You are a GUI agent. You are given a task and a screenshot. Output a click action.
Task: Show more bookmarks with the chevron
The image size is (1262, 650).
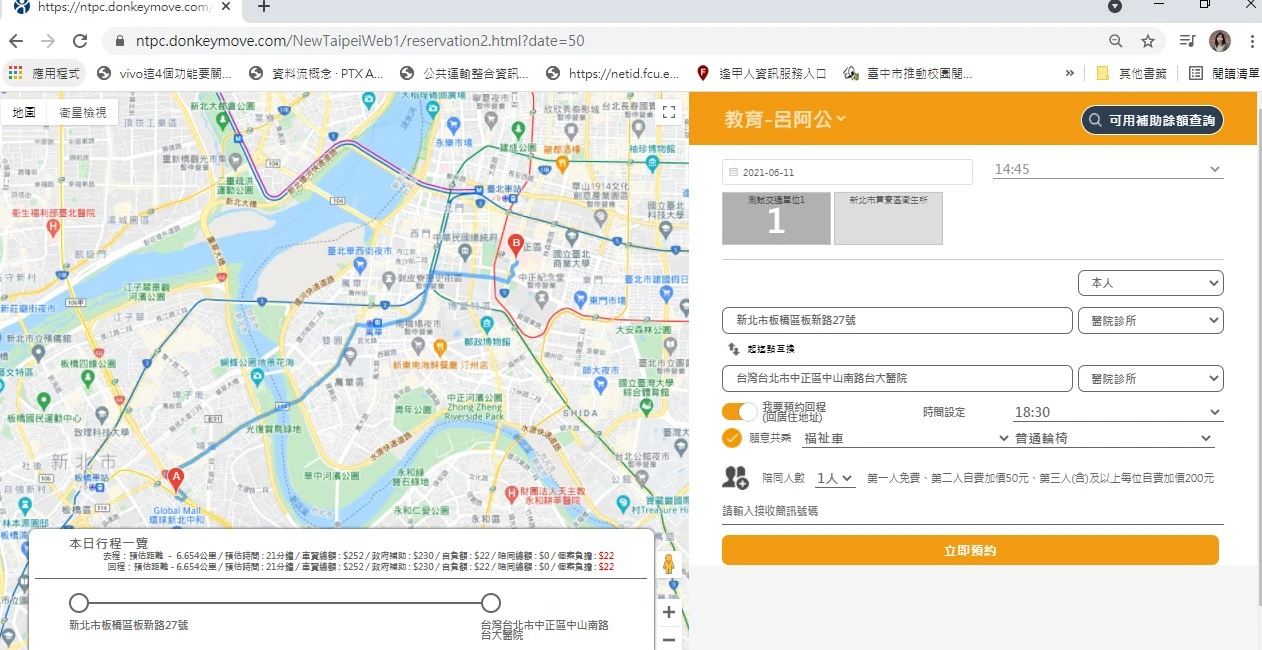click(x=1070, y=73)
